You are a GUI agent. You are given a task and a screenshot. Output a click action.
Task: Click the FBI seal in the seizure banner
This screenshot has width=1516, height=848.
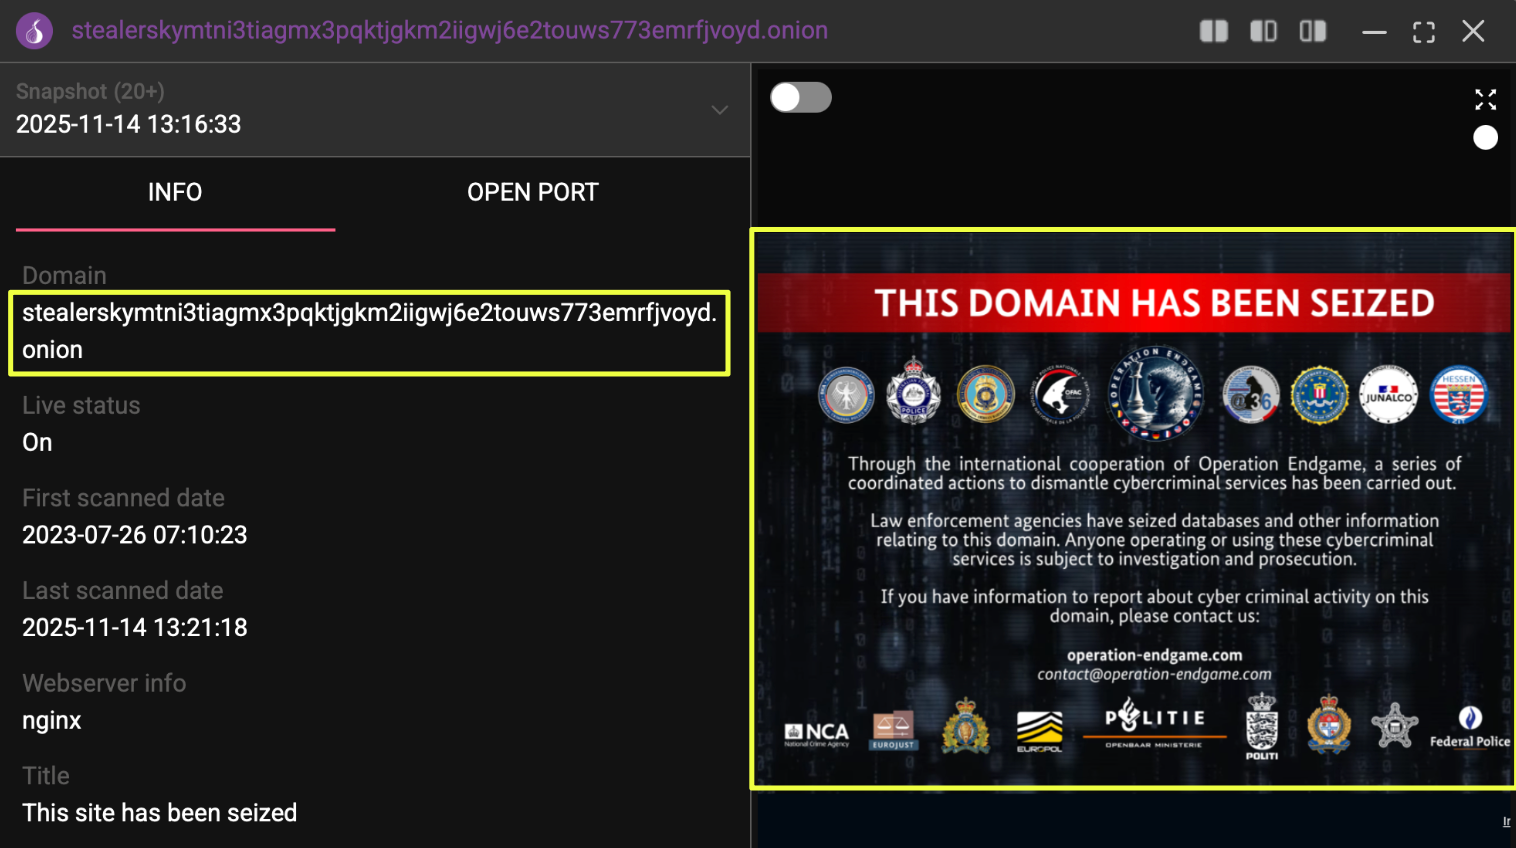click(1319, 394)
